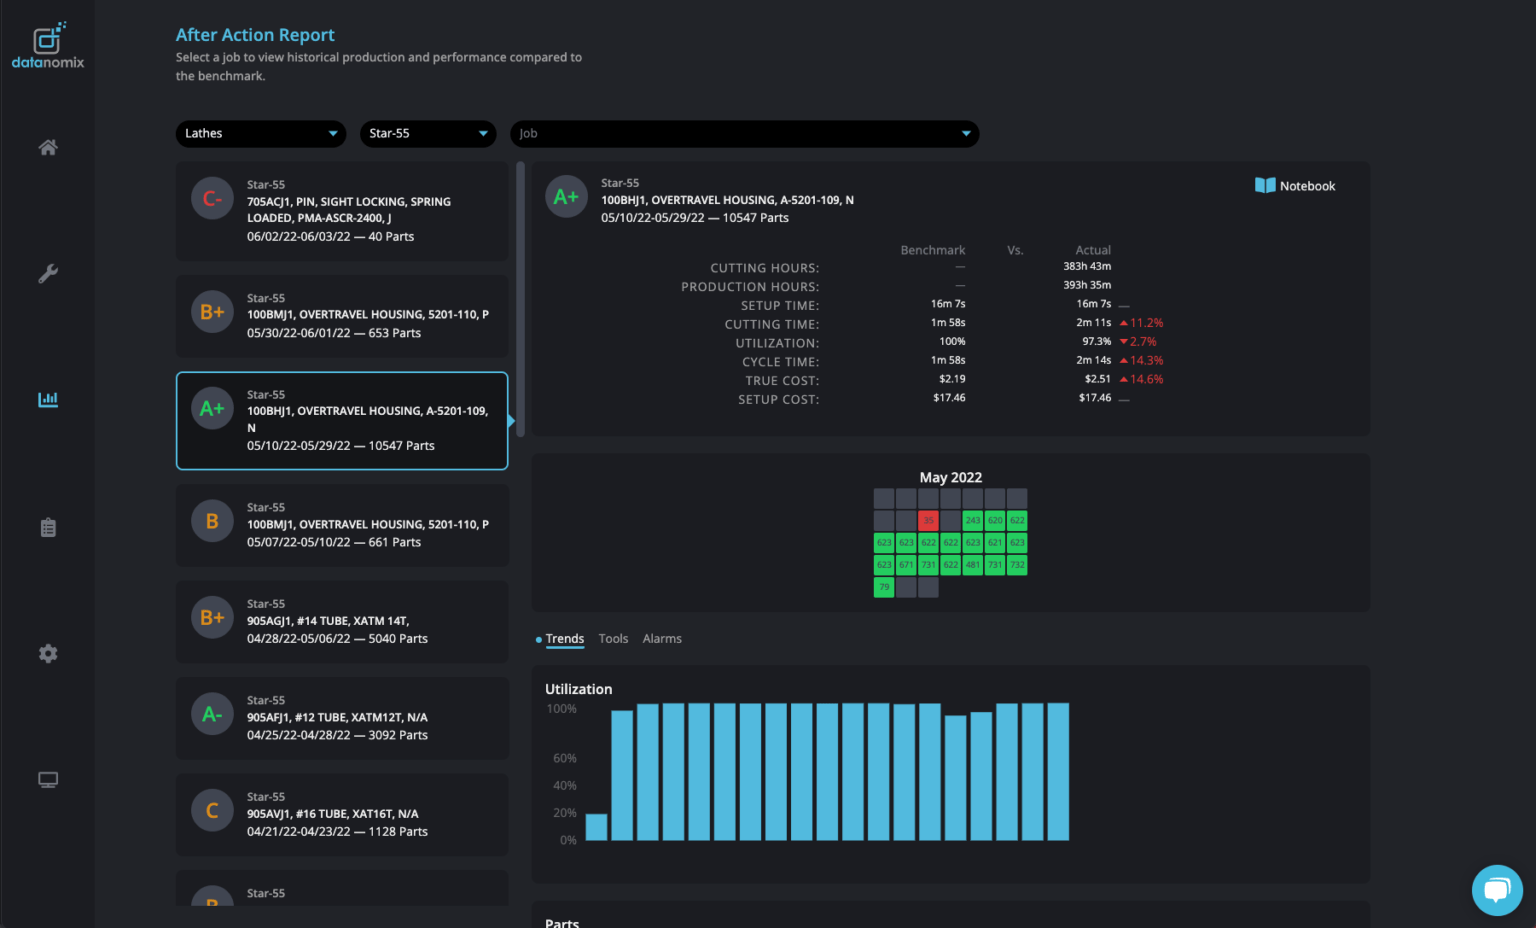1536x928 pixels.
Task: Click the red calendar day on May 2022
Action: (928, 520)
